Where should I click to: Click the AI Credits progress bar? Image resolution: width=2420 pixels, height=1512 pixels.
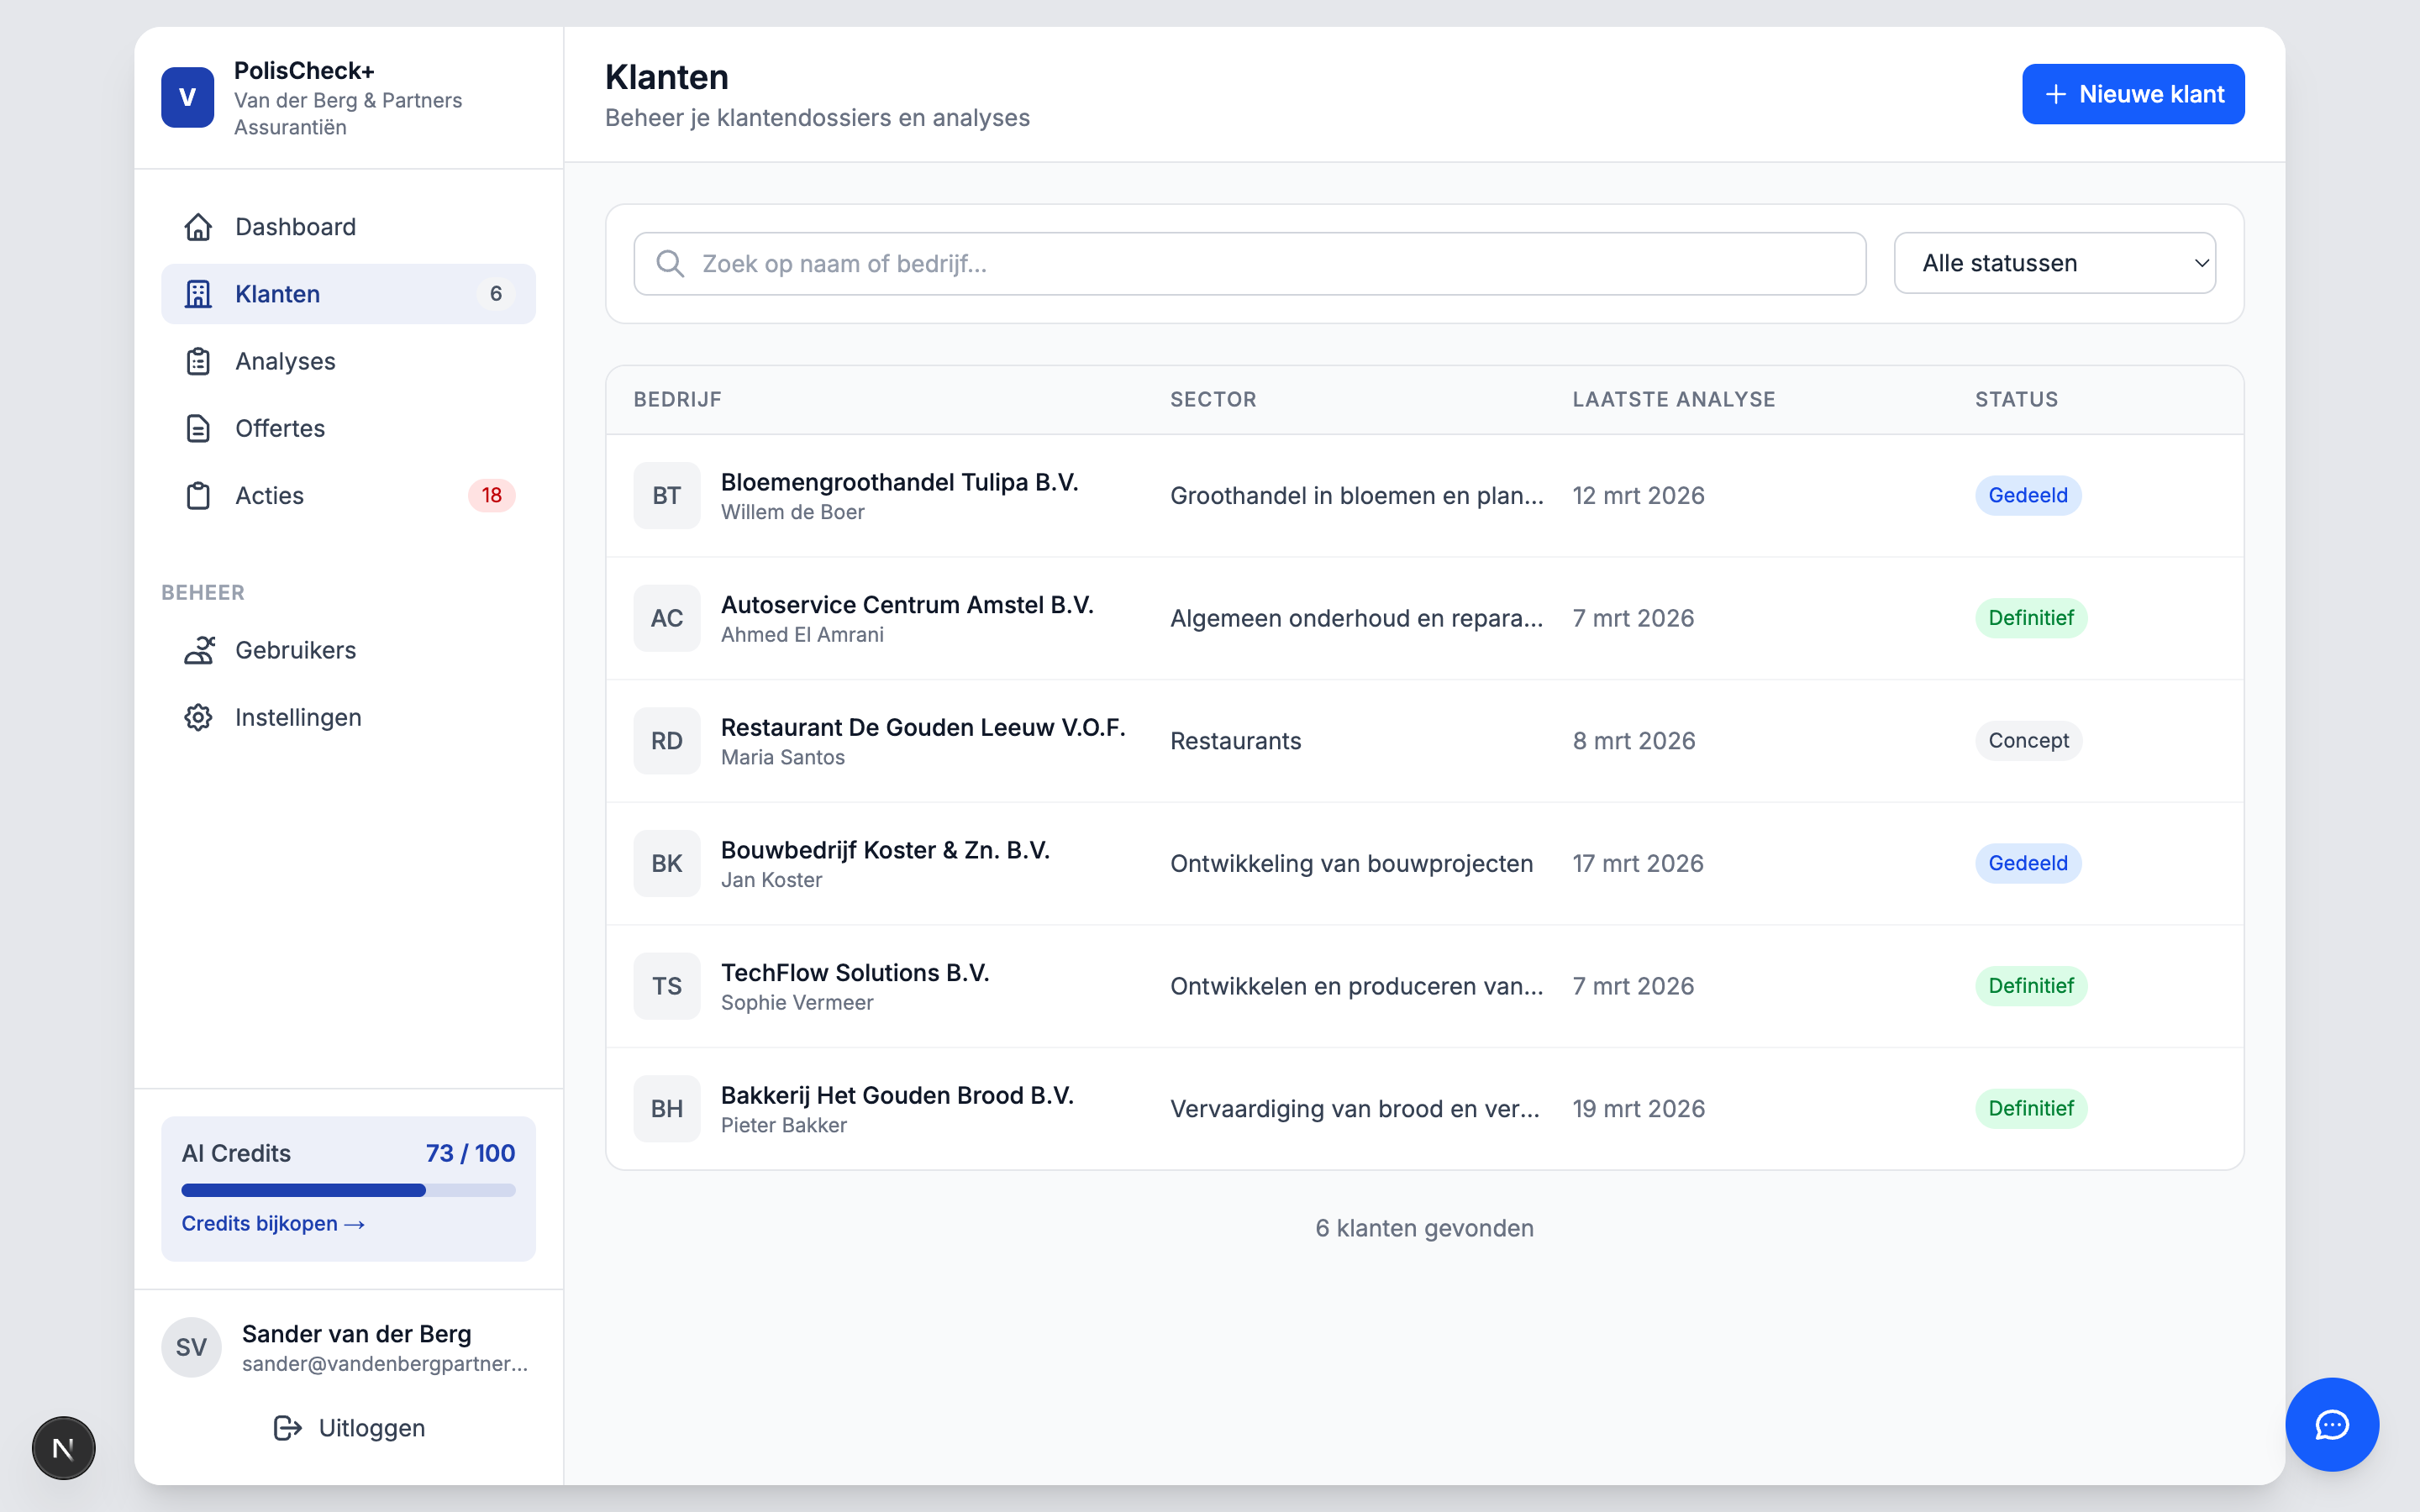pos(348,1190)
